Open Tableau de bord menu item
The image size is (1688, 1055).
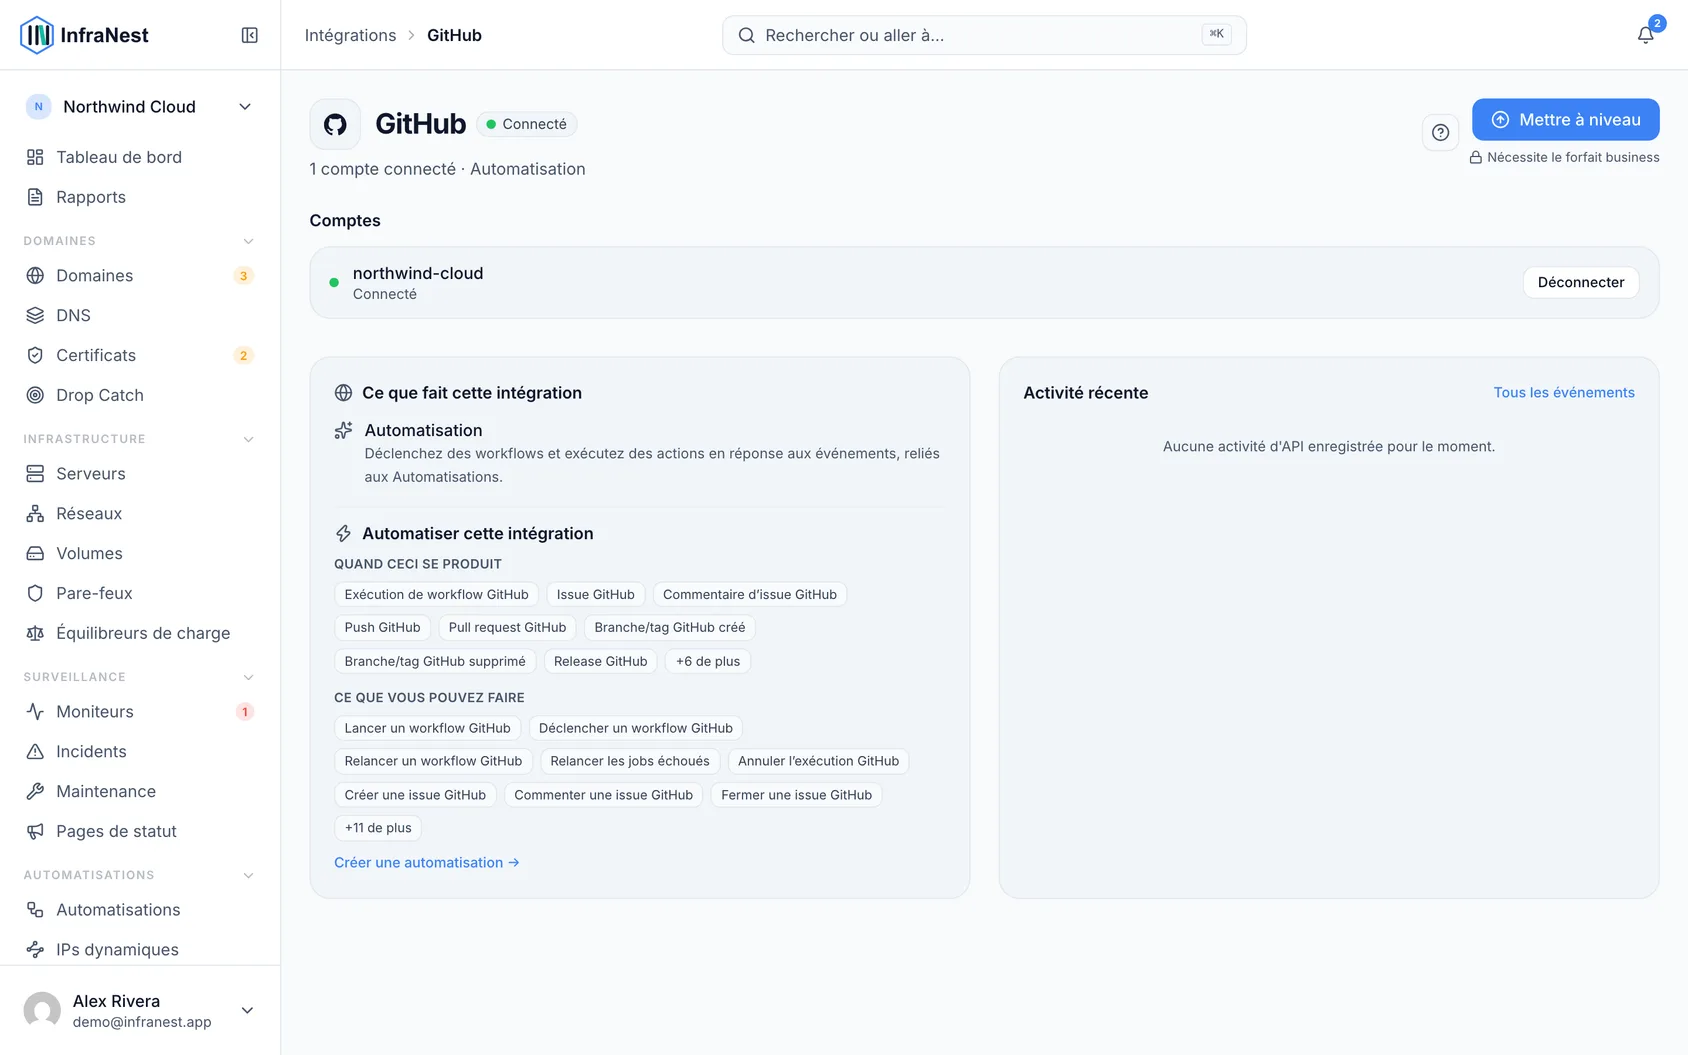tap(140, 157)
